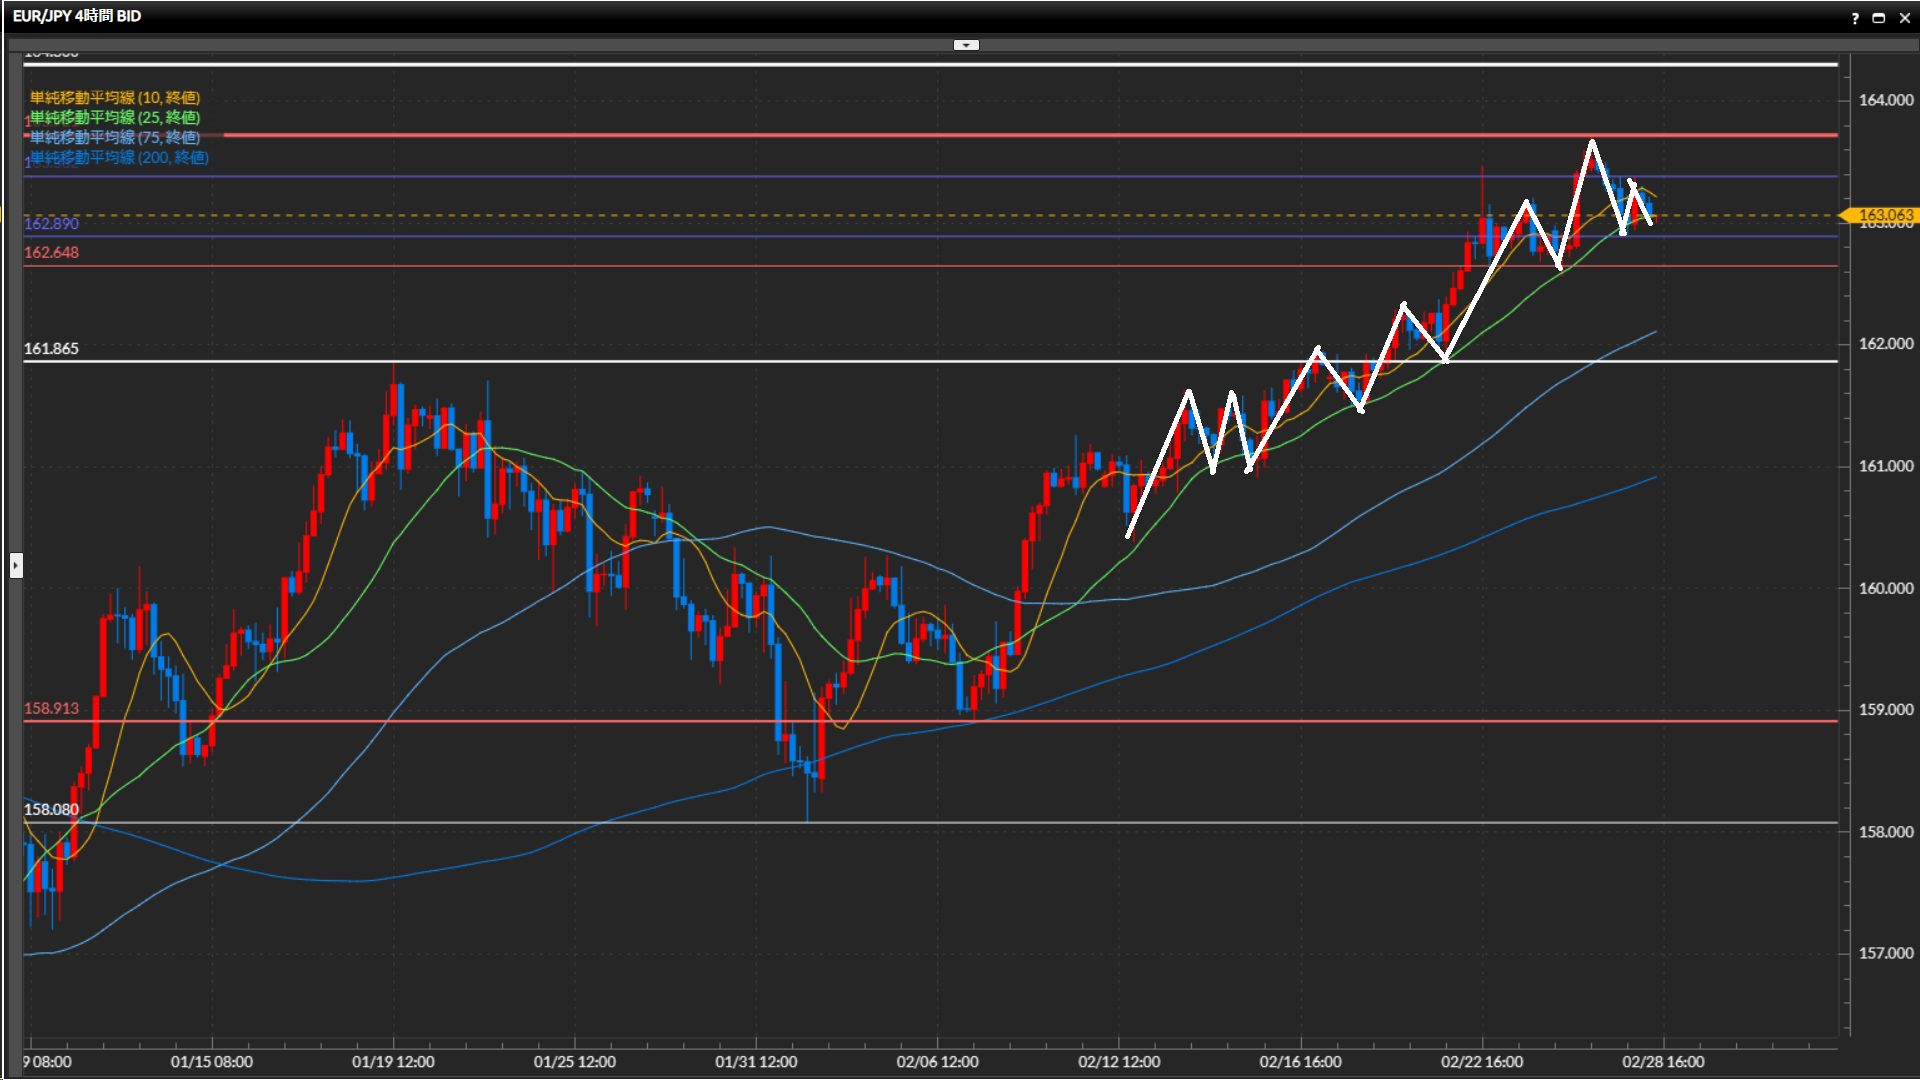Select the 10-period moving average label
Viewport: 1920px width, 1080px height.
[115, 98]
